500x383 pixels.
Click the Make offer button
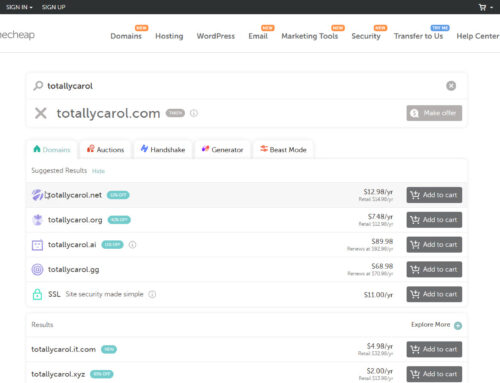(x=434, y=113)
